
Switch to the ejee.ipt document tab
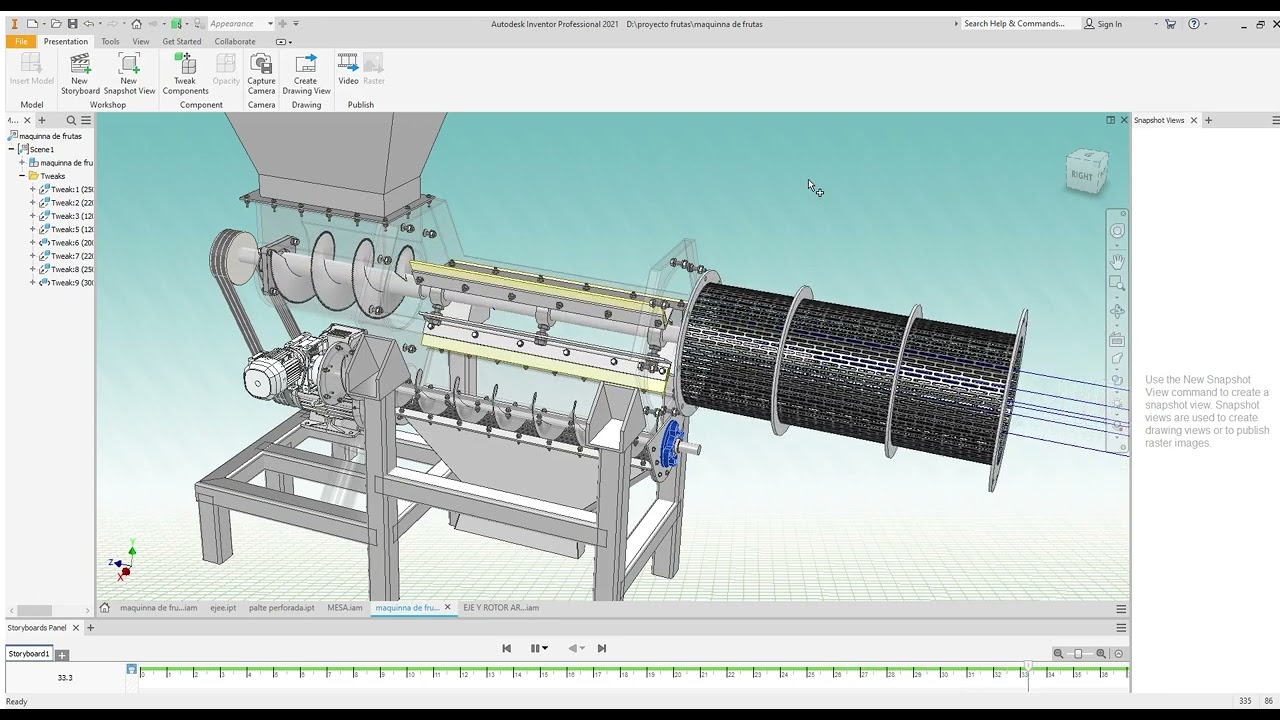[x=223, y=608]
